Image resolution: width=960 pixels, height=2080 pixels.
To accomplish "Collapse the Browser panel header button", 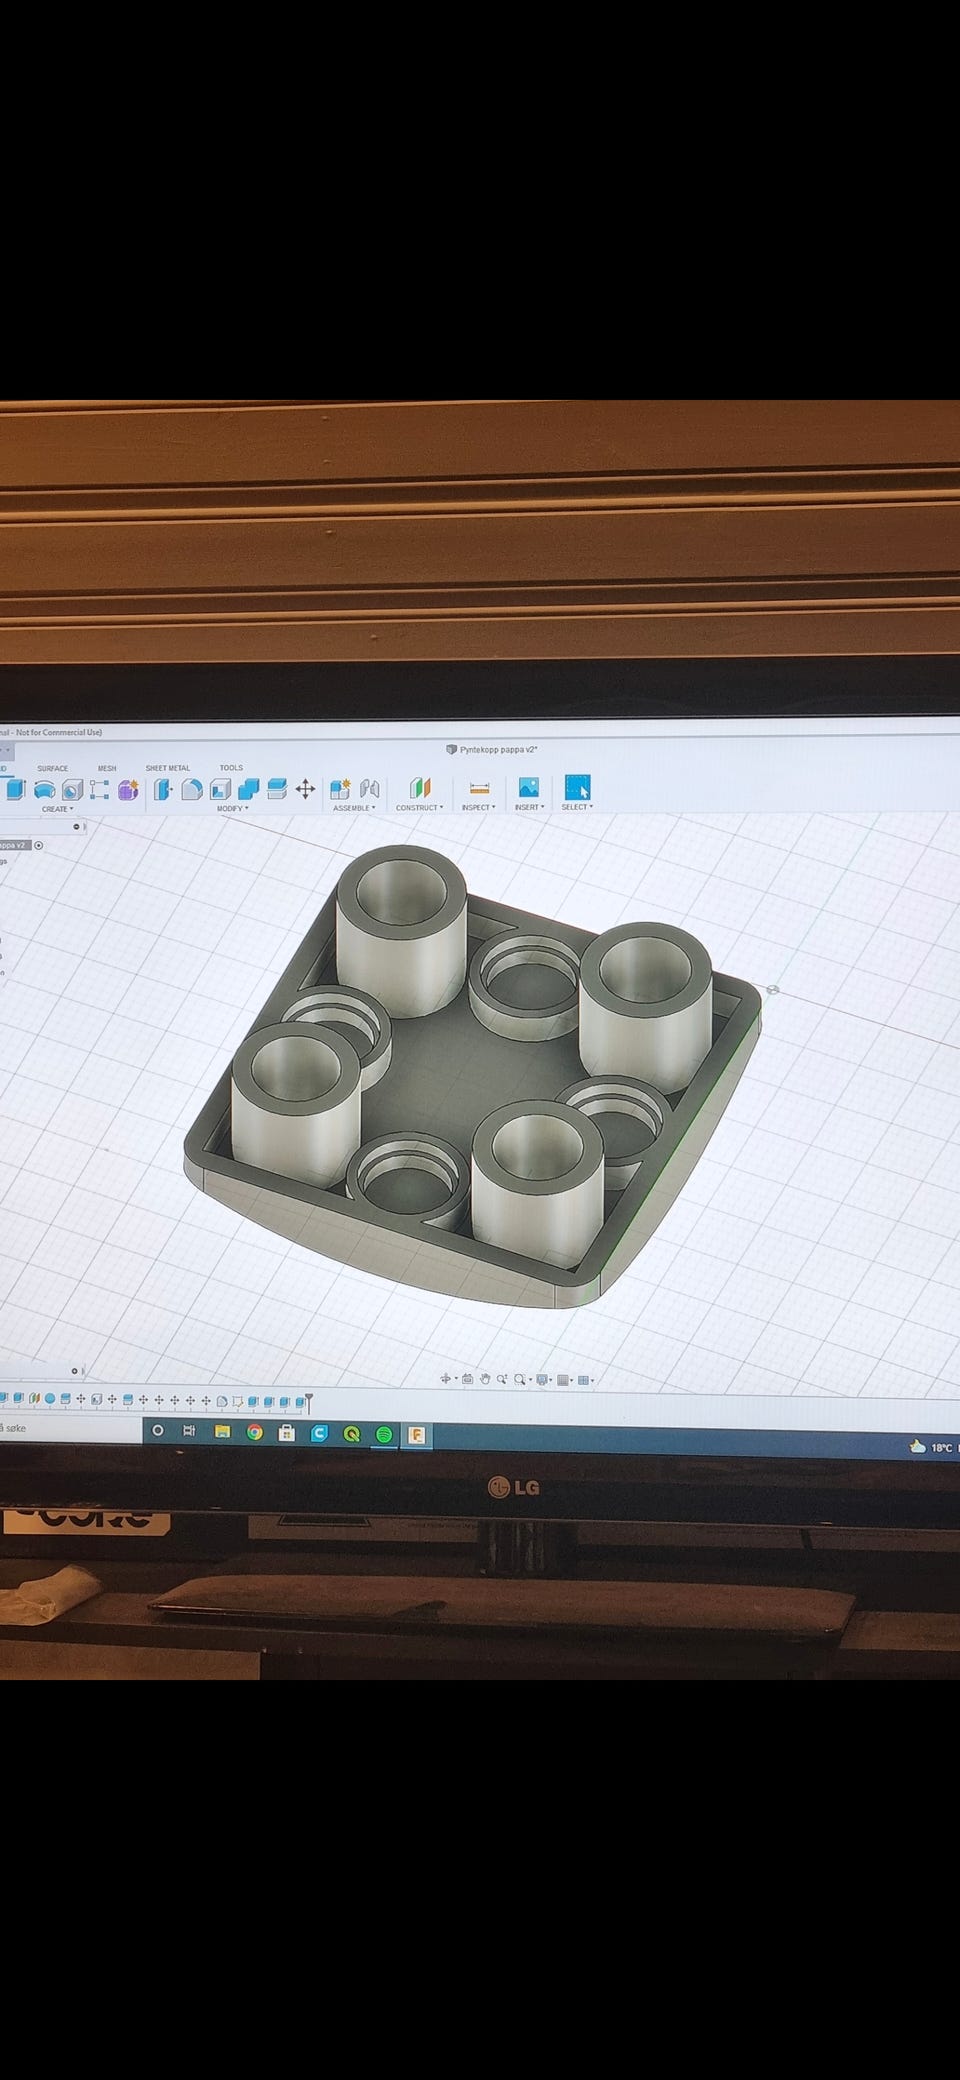I will (x=76, y=827).
